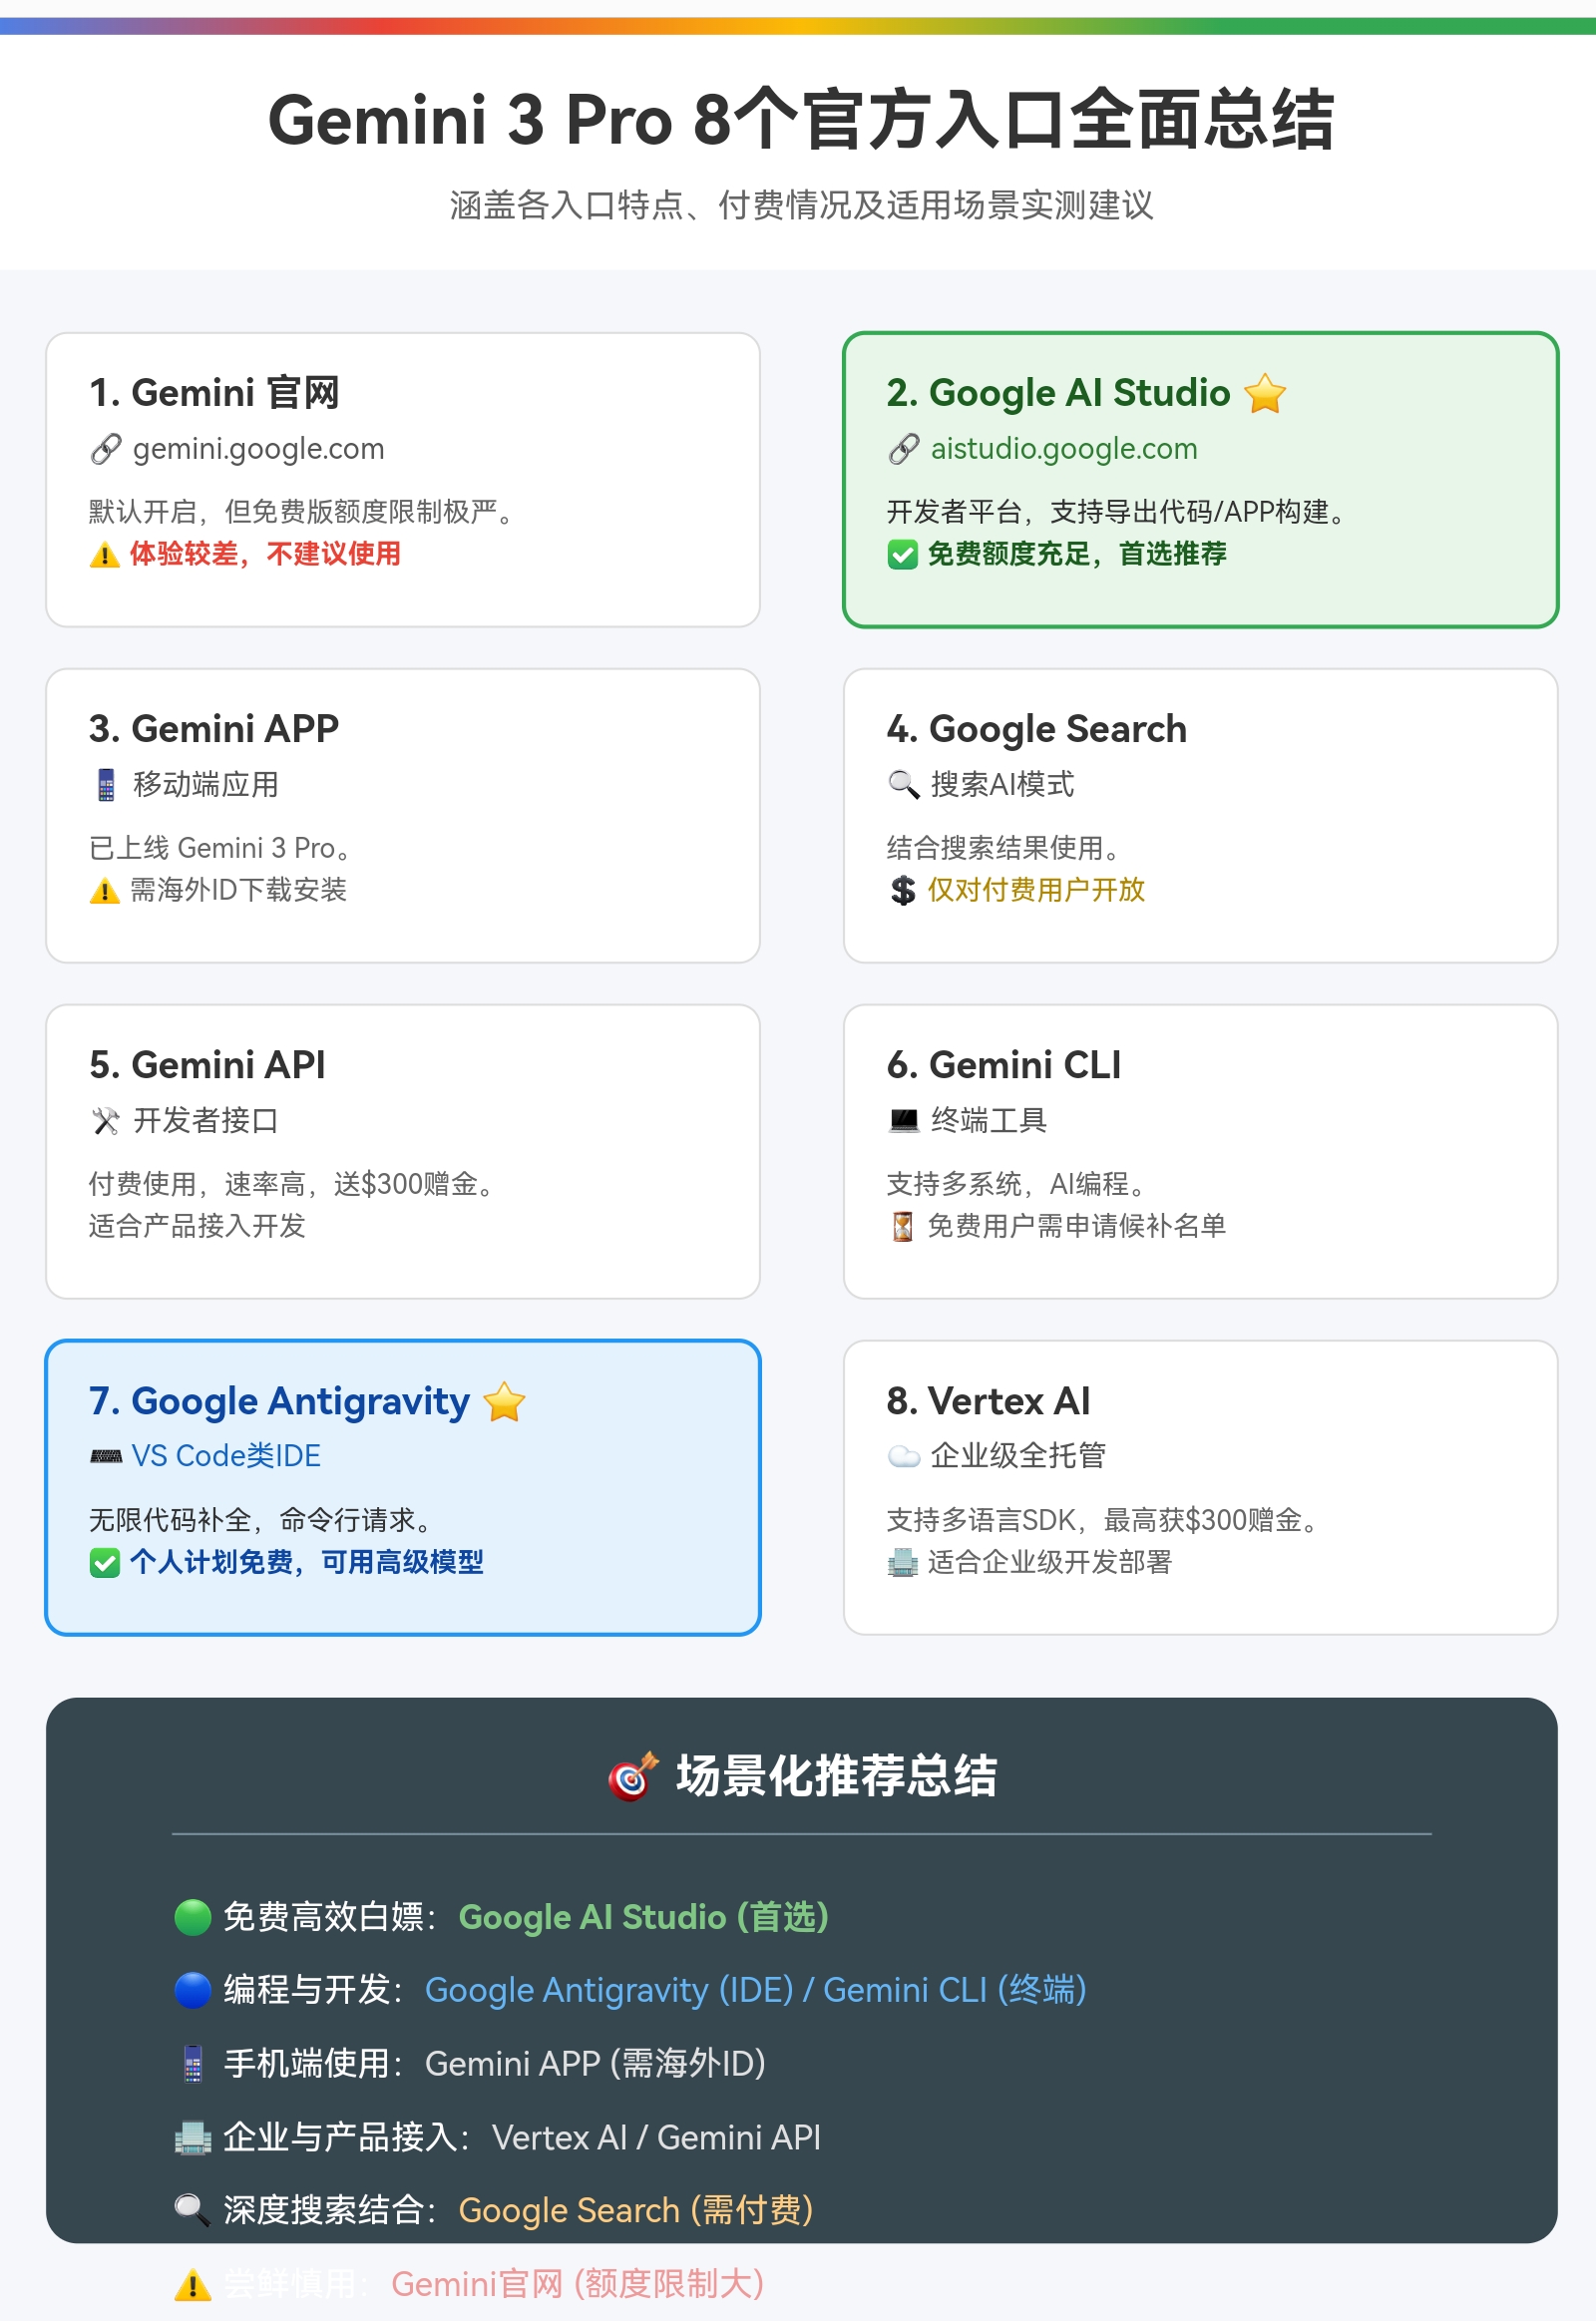Click the target icon beside 场景化推荐总结
Image resolution: width=1596 pixels, height=2321 pixels.
pos(633,1776)
